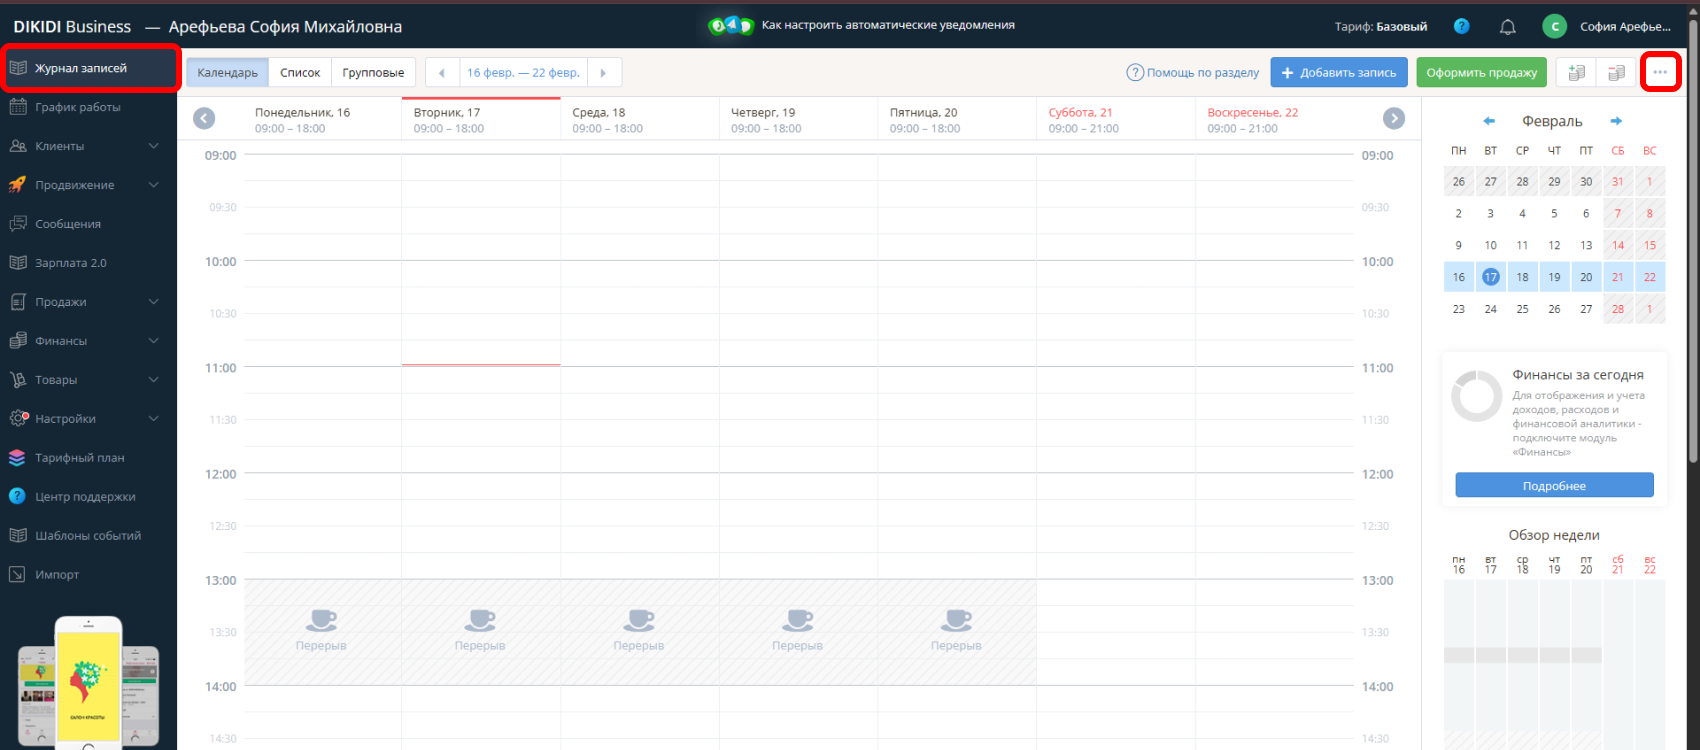Go to previous month in mini calendar
The height and width of the screenshot is (750, 1700).
pos(1489,121)
